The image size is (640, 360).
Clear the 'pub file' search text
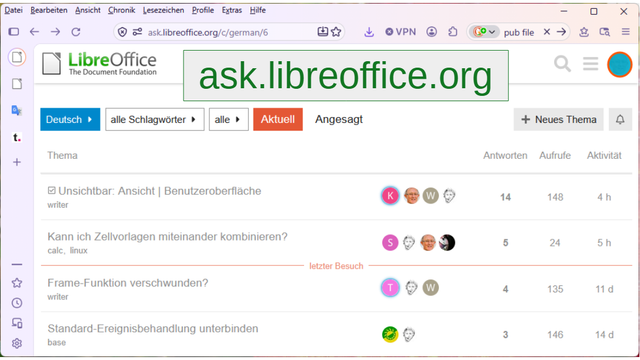pyautogui.click(x=547, y=32)
